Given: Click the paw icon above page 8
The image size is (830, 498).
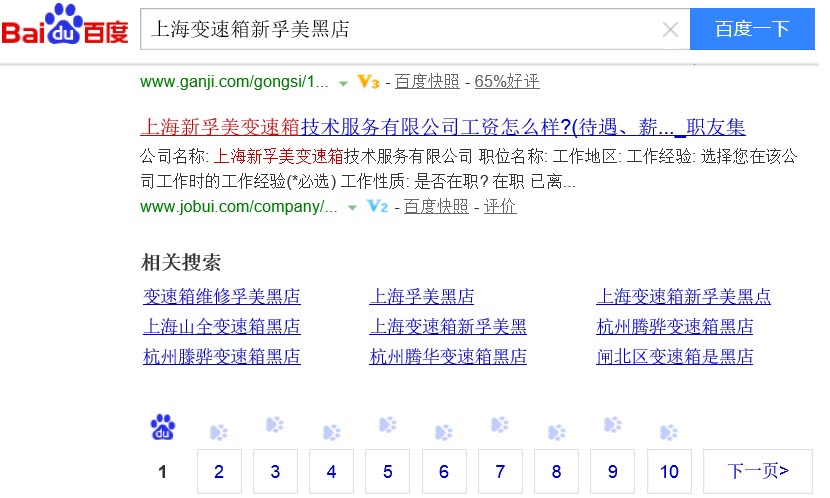Looking at the screenshot, I should (556, 432).
